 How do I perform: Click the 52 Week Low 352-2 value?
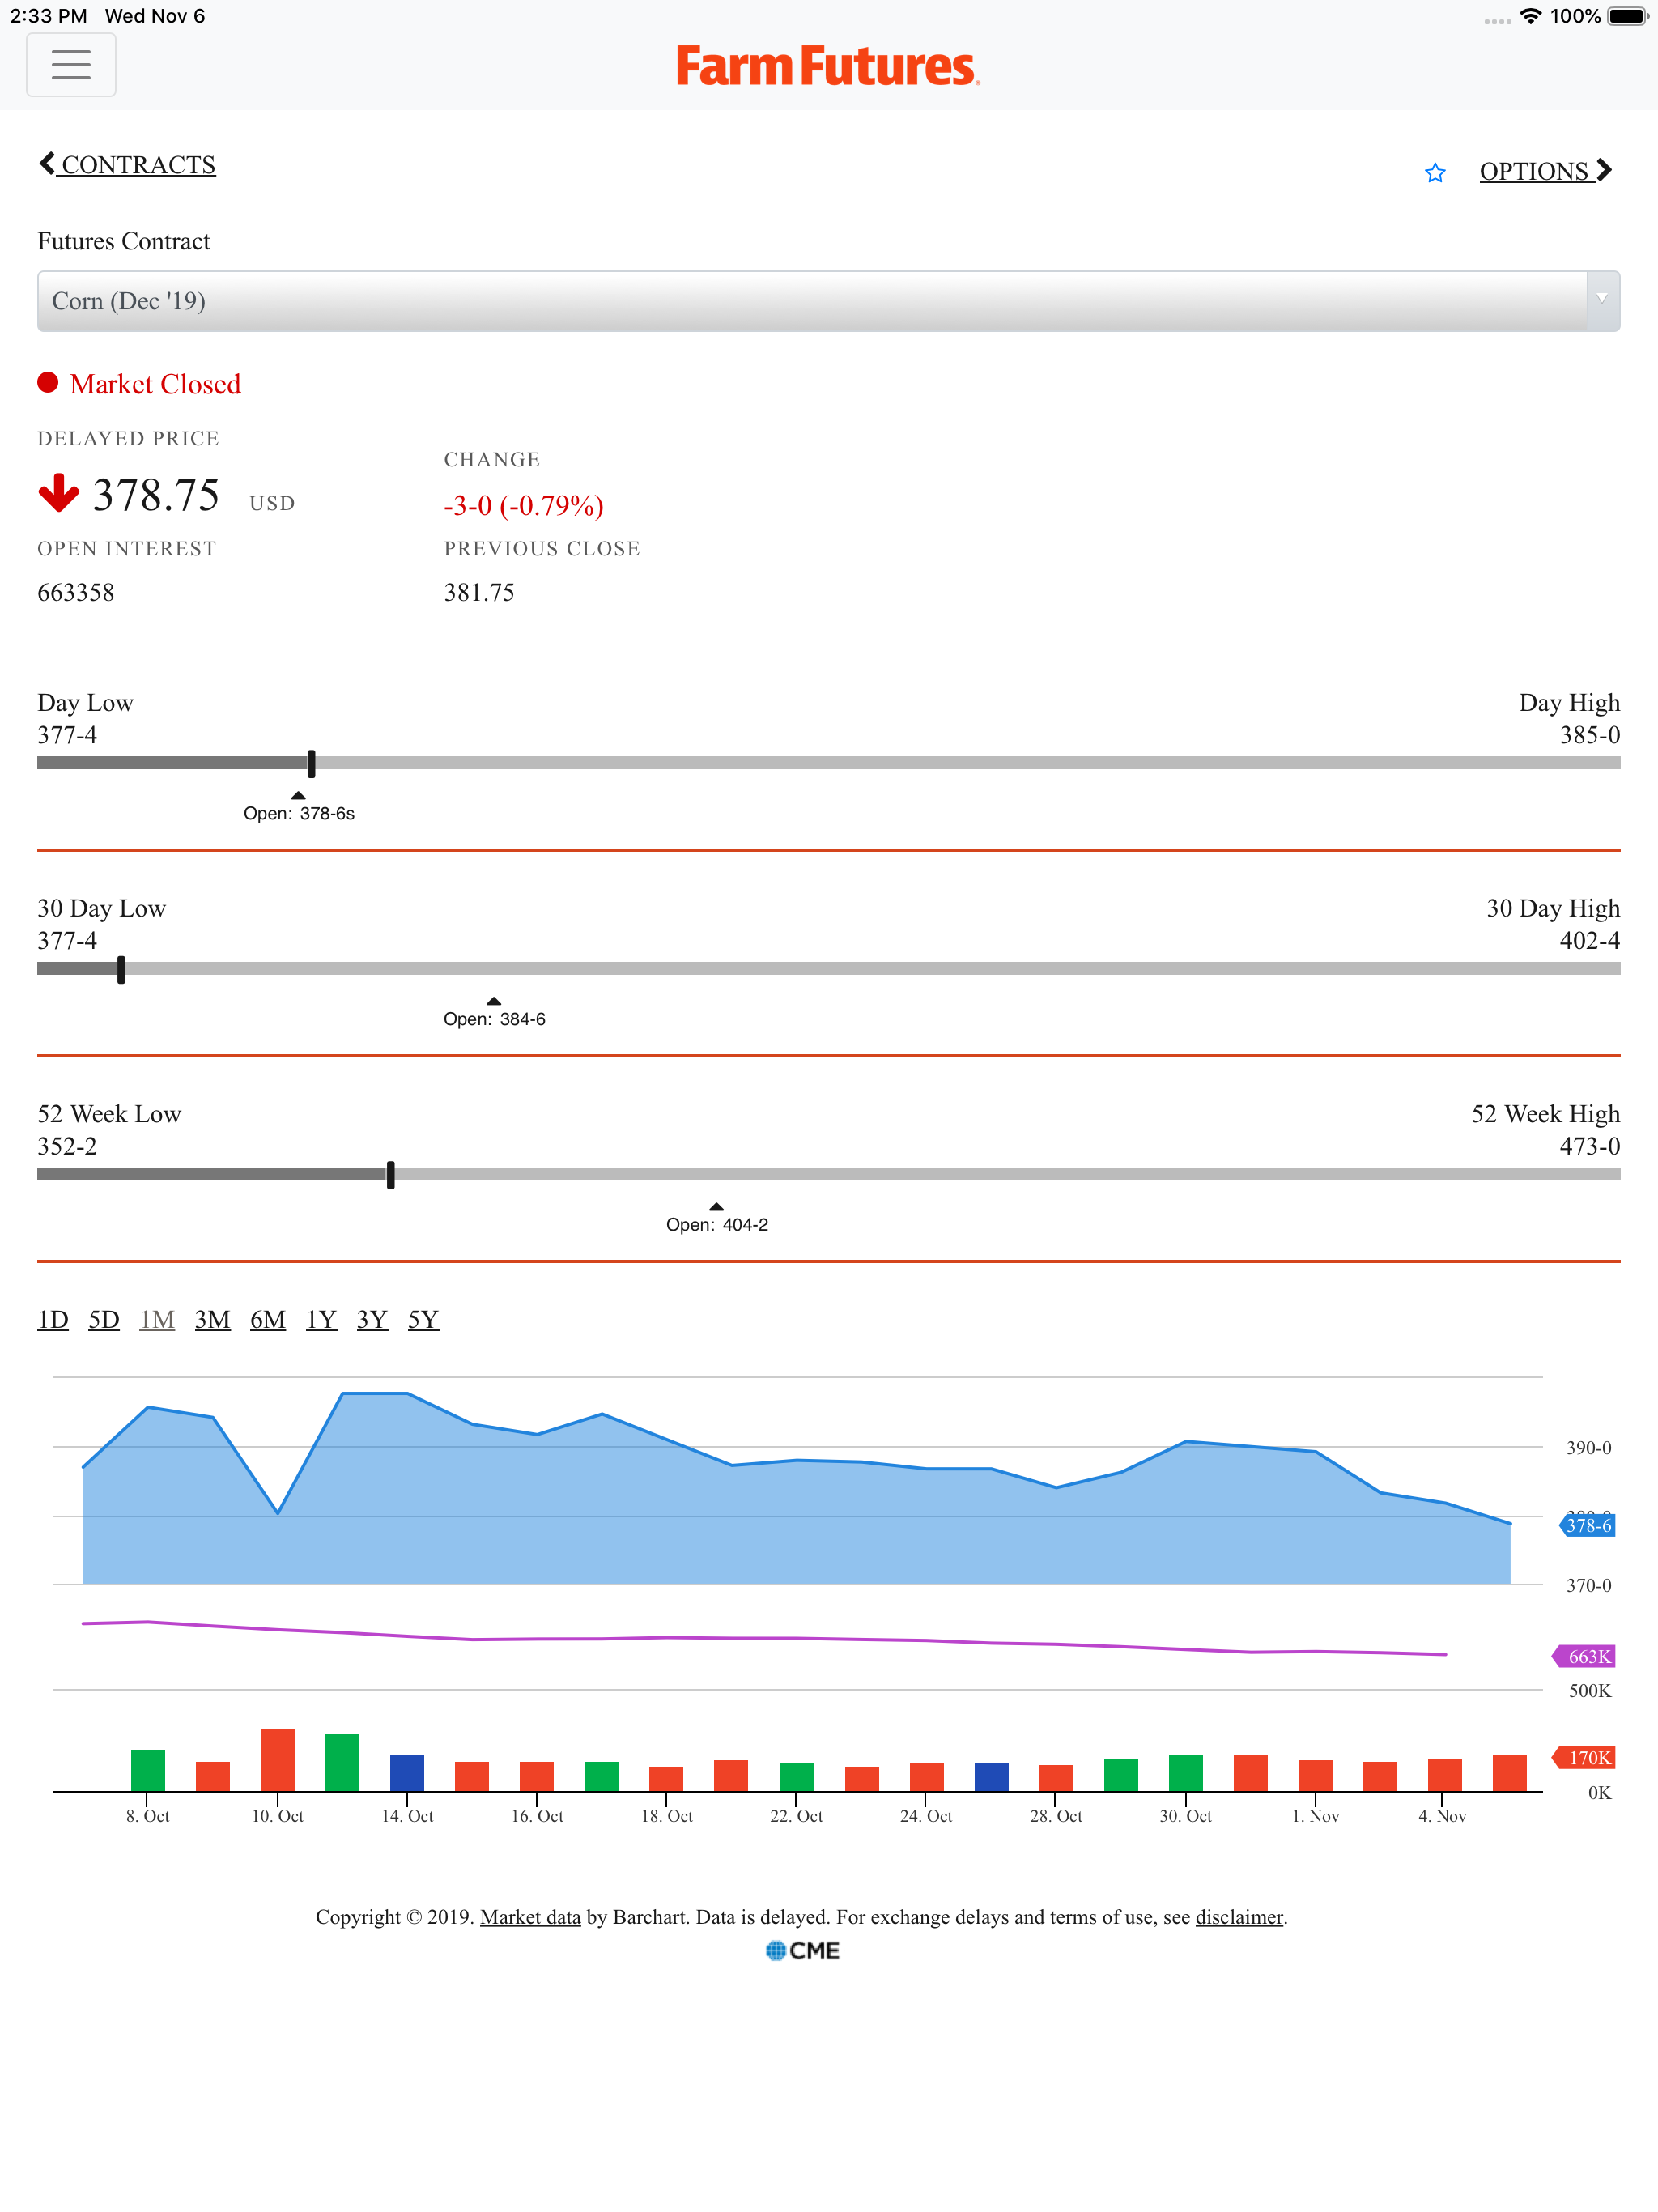[x=67, y=1146]
